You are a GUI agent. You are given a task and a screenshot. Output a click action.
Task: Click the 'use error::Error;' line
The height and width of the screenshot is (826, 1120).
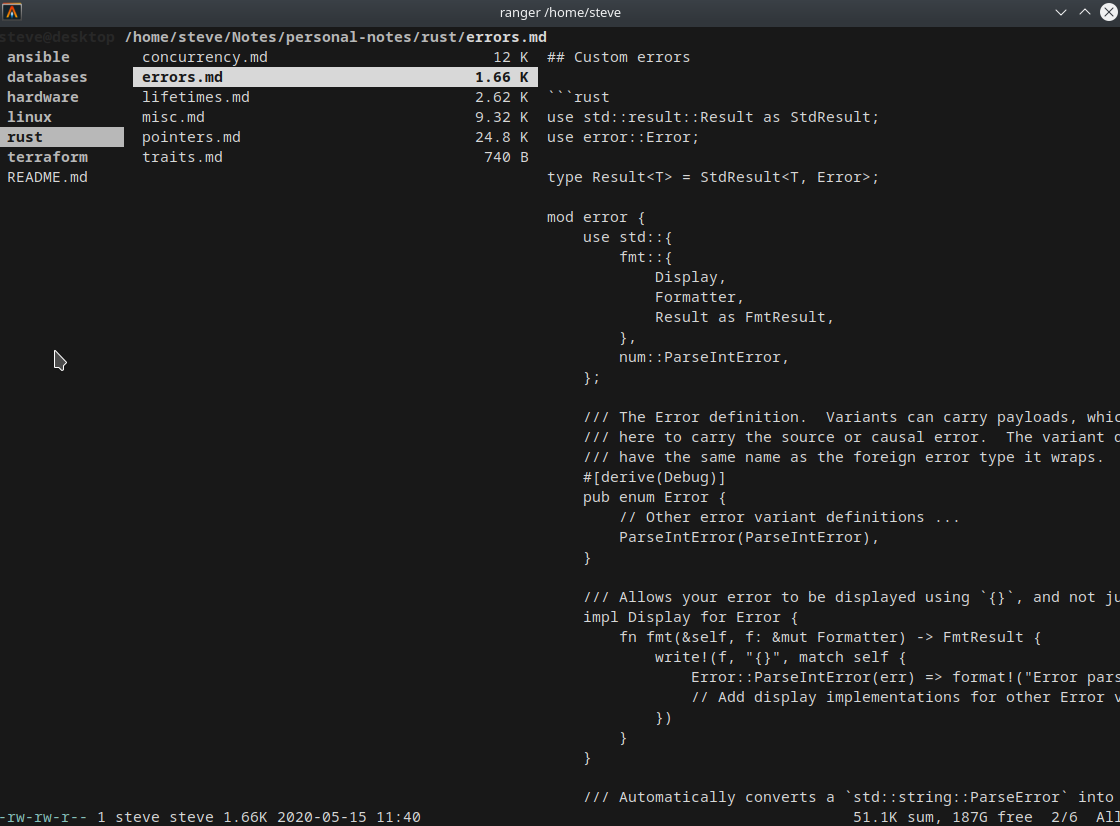click(623, 137)
